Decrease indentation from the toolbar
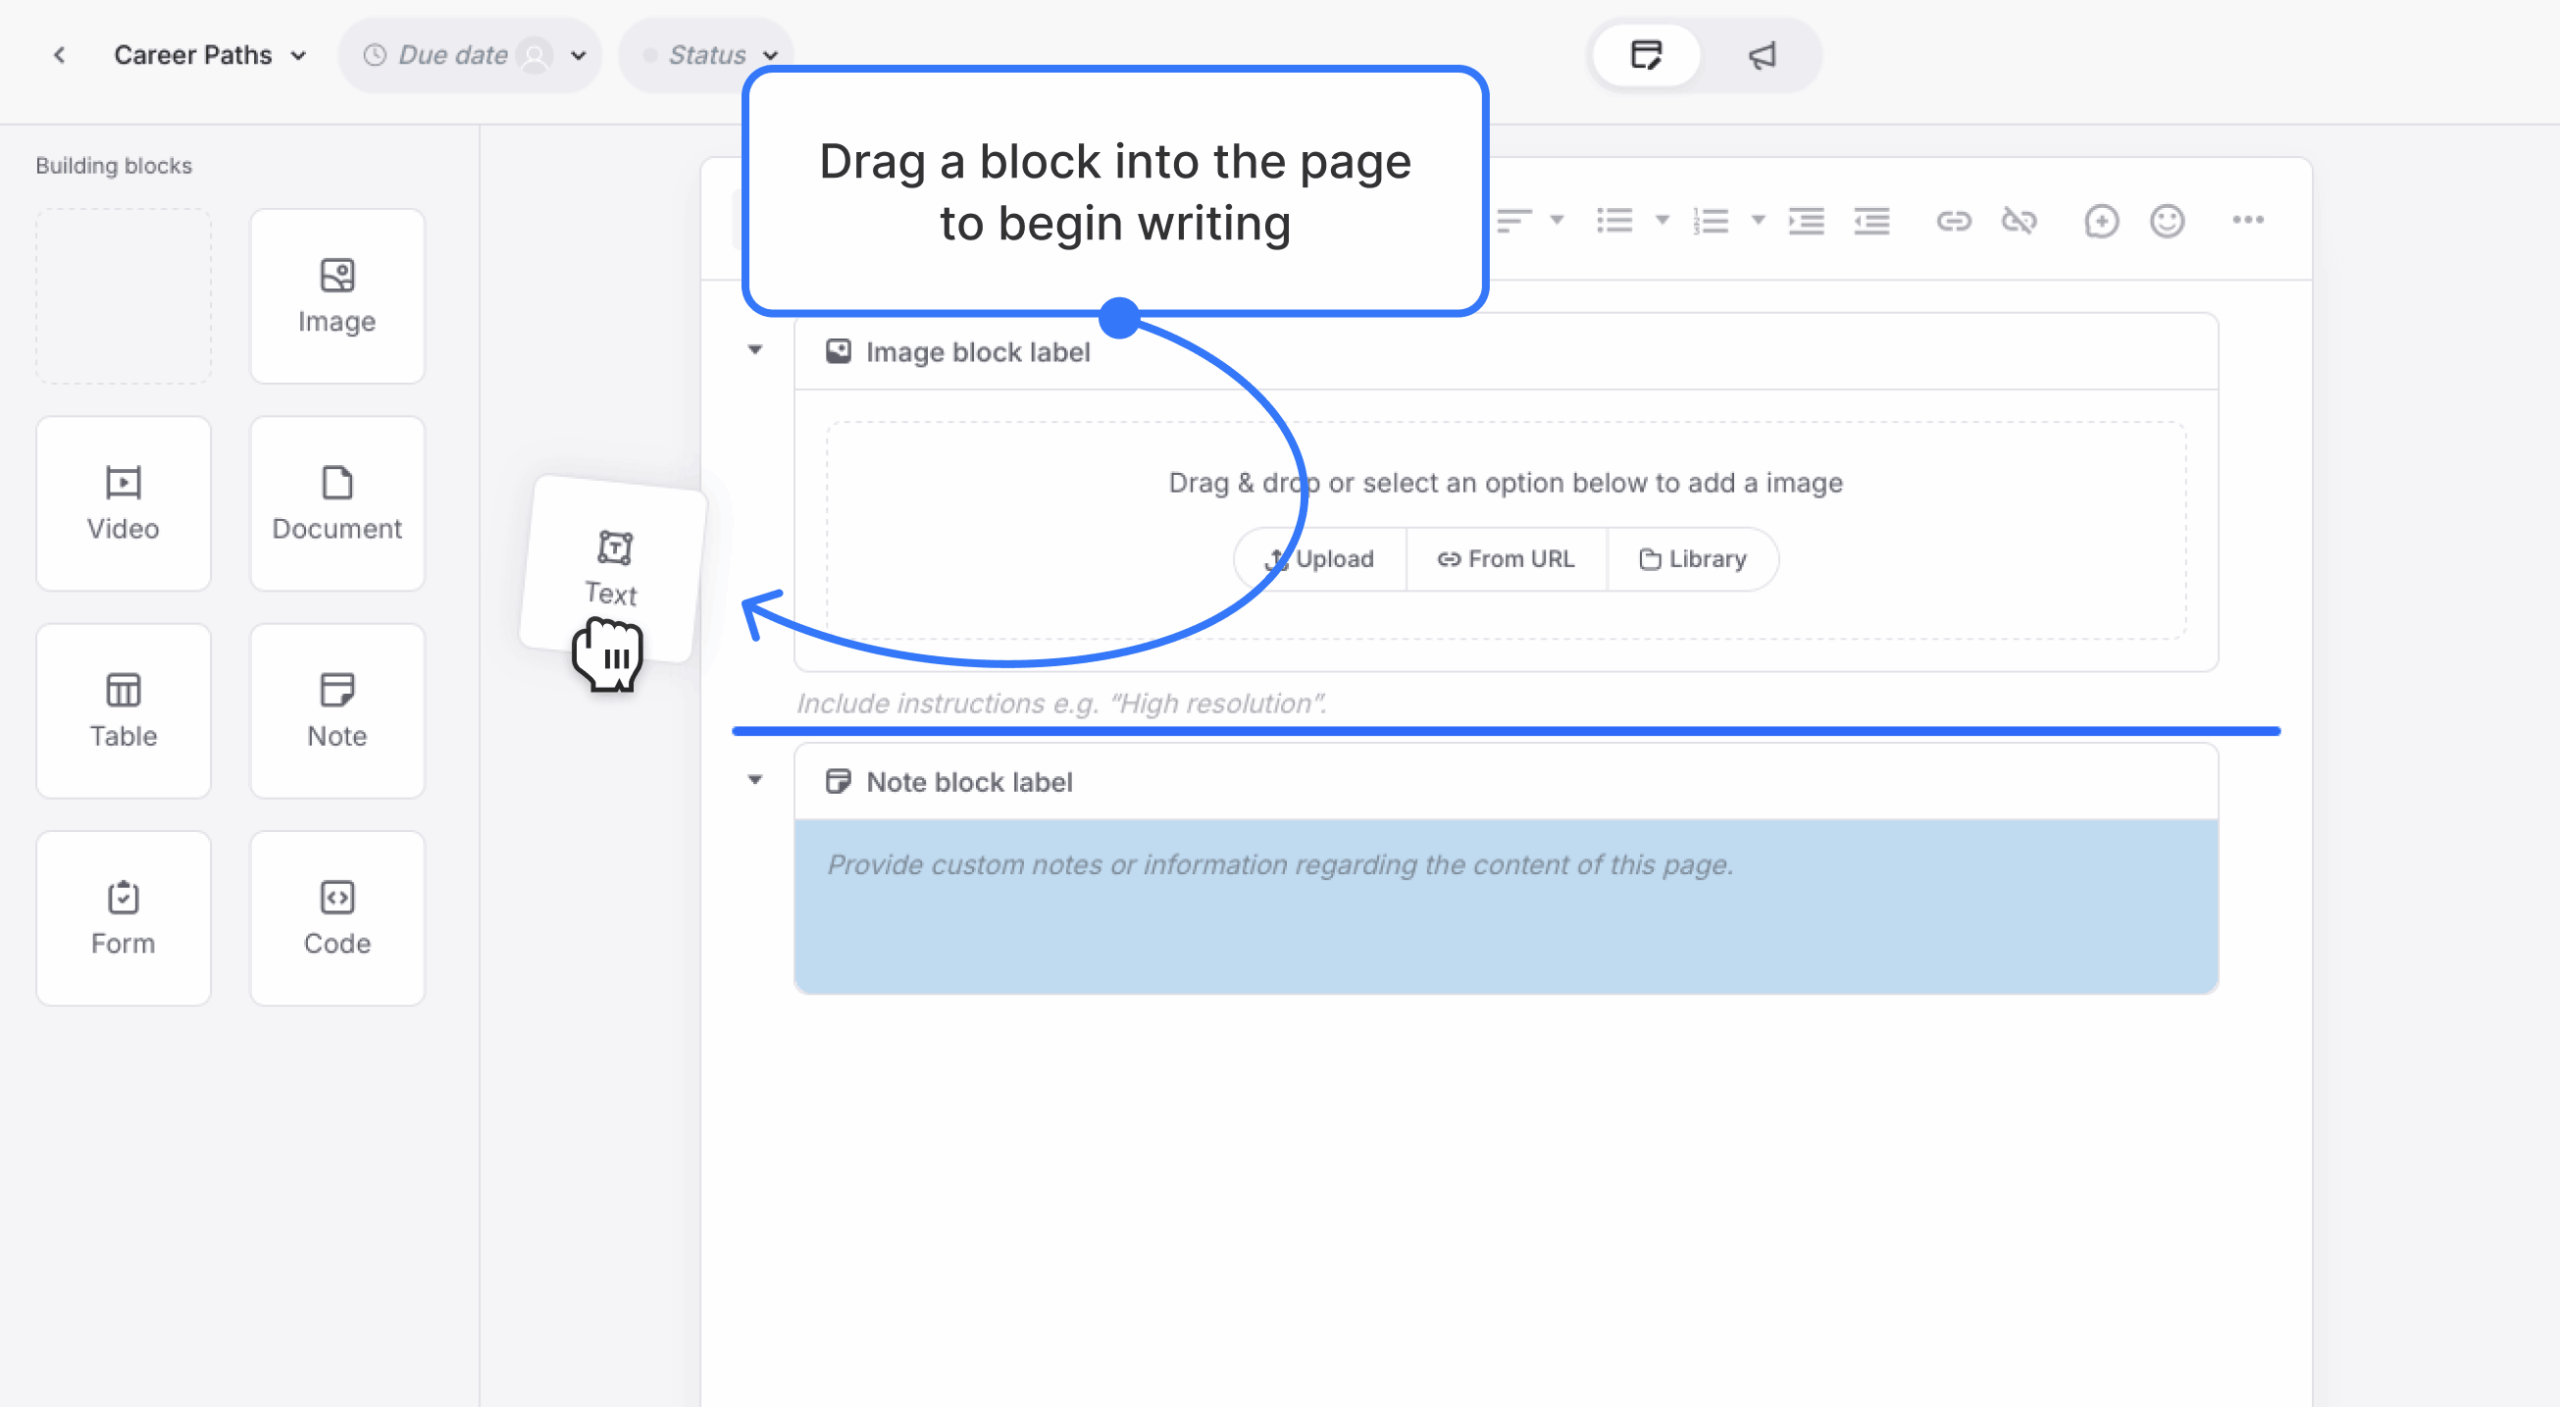The height and width of the screenshot is (1407, 2560). pyautogui.click(x=1873, y=221)
